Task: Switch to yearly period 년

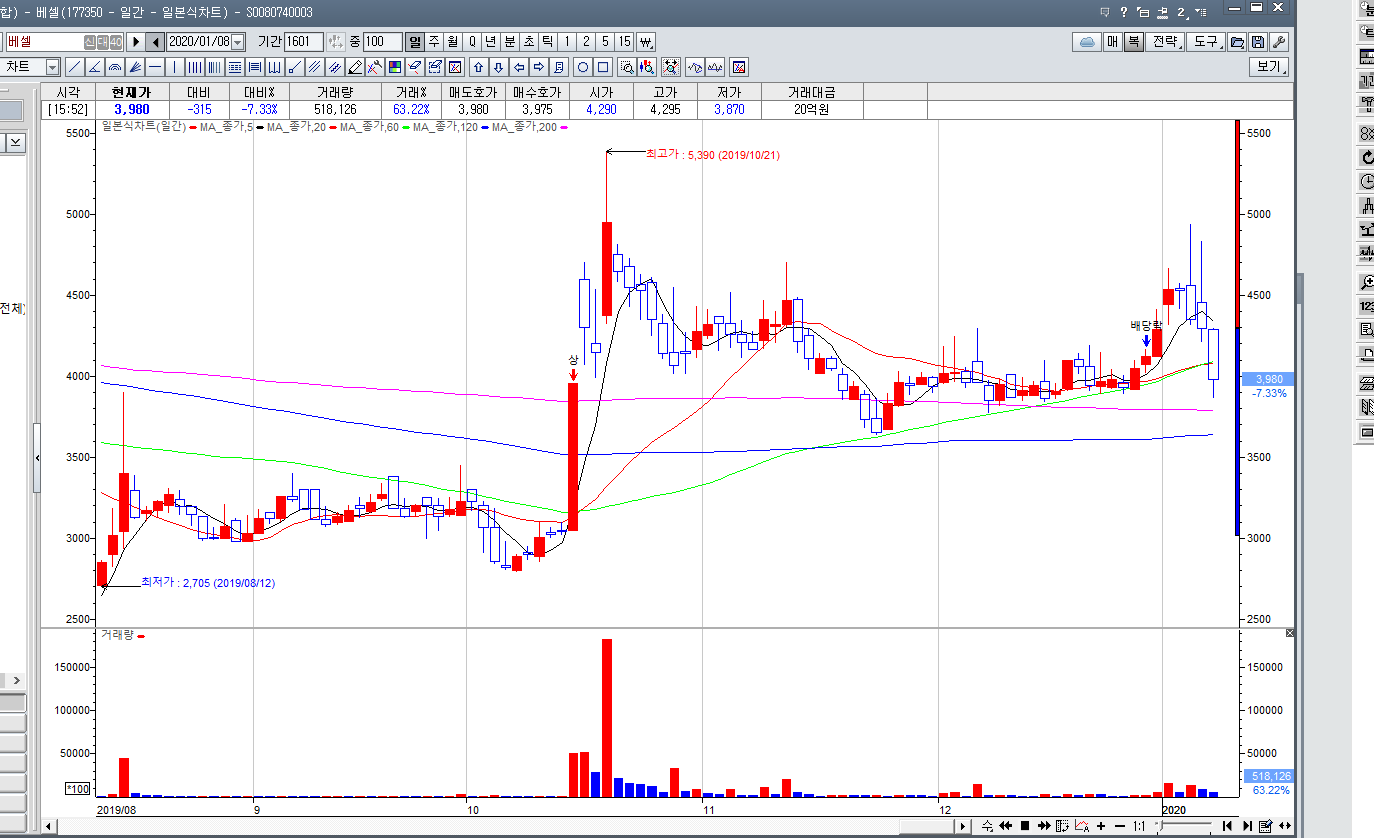Action: [x=491, y=42]
